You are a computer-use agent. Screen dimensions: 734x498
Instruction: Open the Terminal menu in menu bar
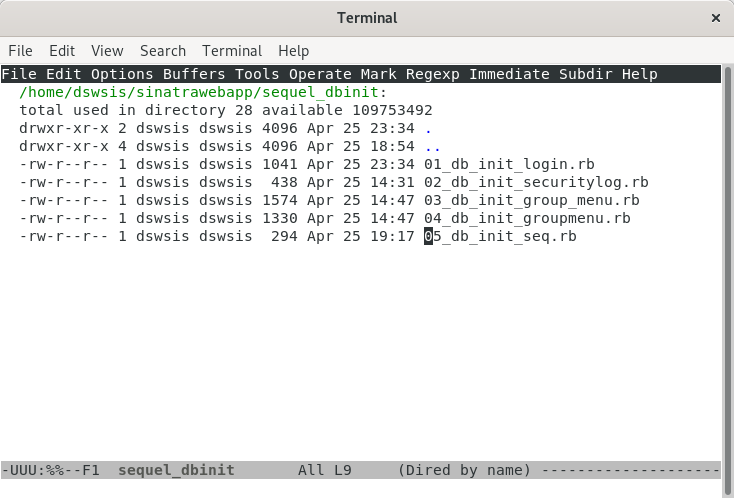[232, 51]
